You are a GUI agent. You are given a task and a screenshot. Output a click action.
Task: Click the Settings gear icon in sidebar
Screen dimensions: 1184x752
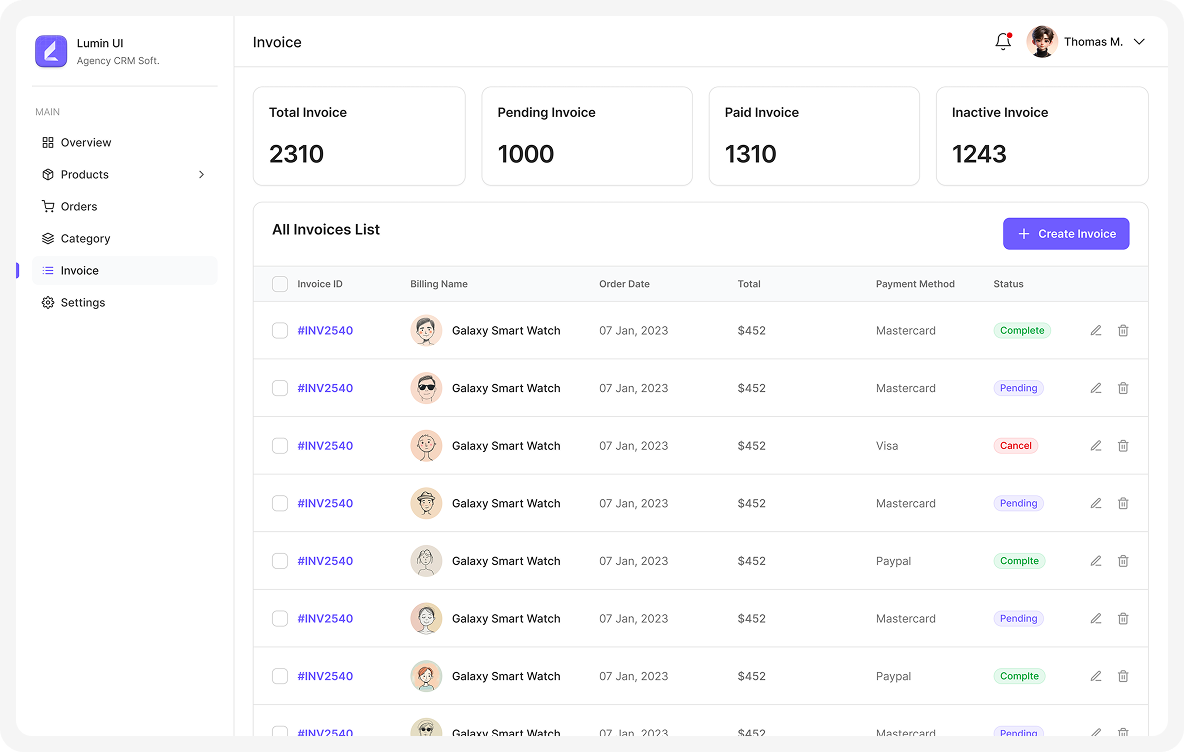[48, 303]
